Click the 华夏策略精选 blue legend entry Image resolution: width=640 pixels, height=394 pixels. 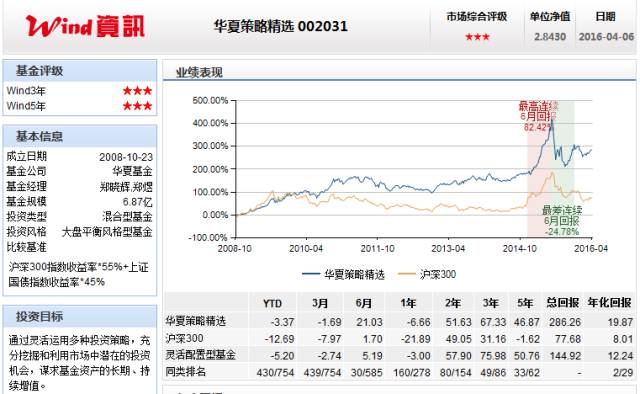(x=344, y=274)
